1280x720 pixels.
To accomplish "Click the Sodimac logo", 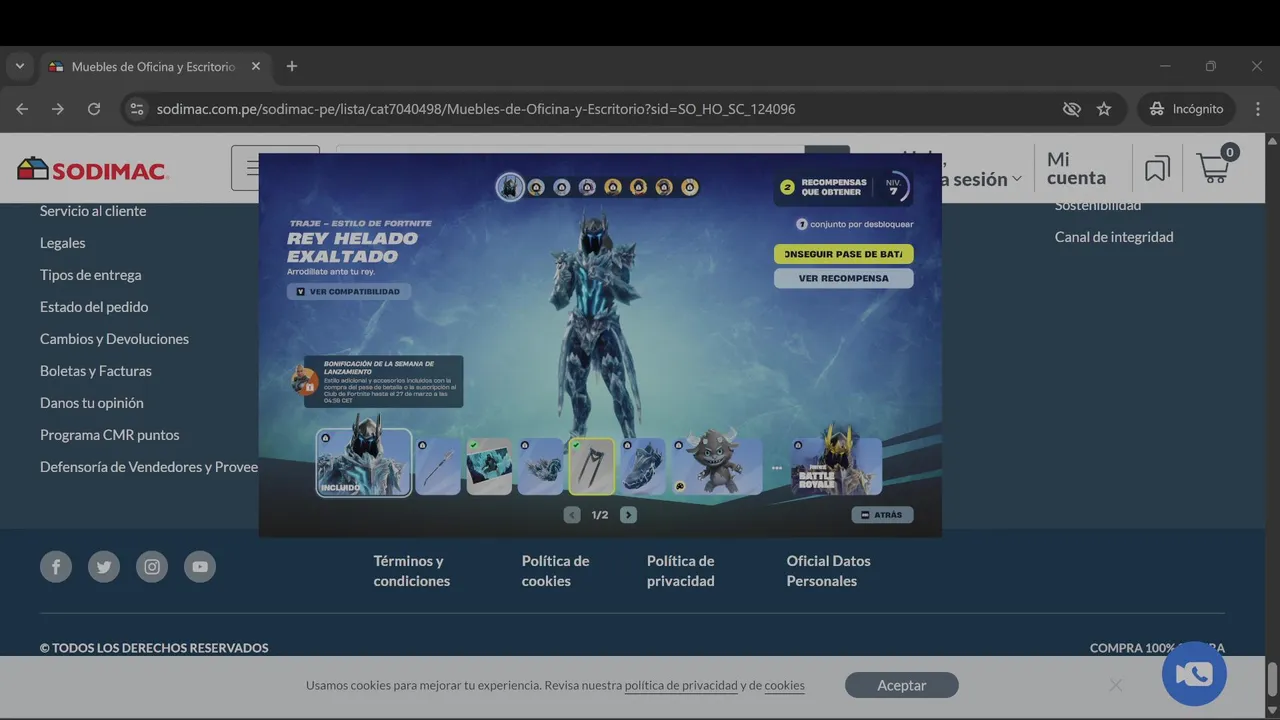I will (92, 169).
